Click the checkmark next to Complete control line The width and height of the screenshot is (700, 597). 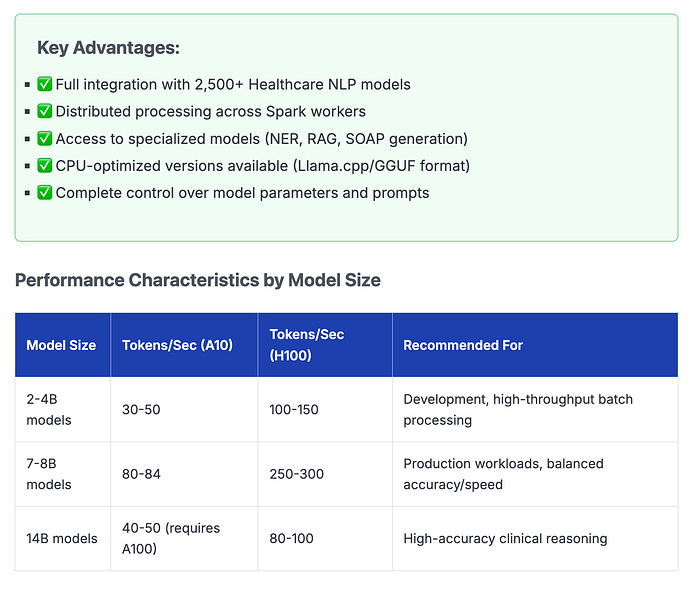point(44,193)
